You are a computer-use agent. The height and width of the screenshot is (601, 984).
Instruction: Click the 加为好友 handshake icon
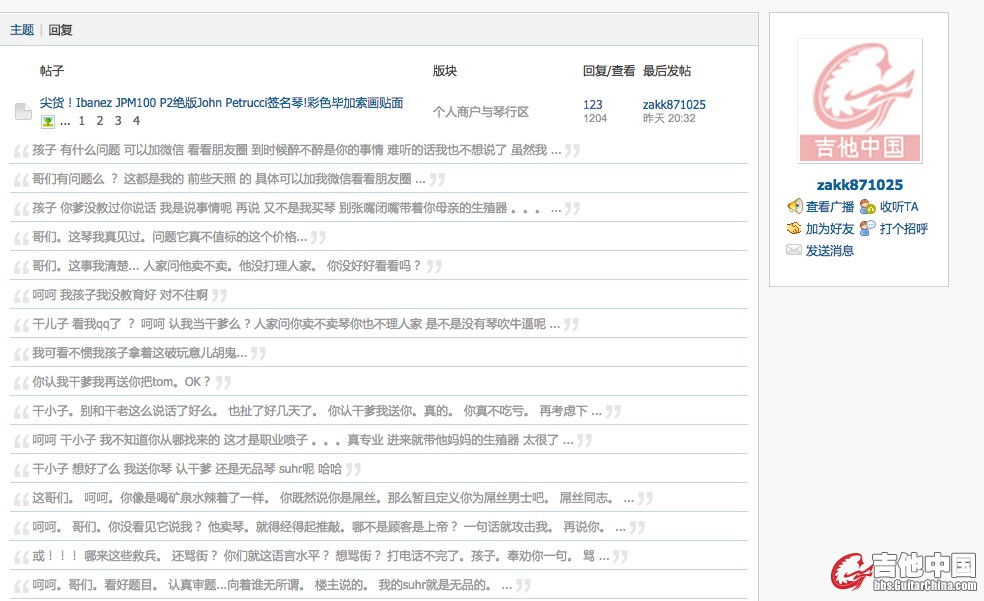tap(795, 229)
